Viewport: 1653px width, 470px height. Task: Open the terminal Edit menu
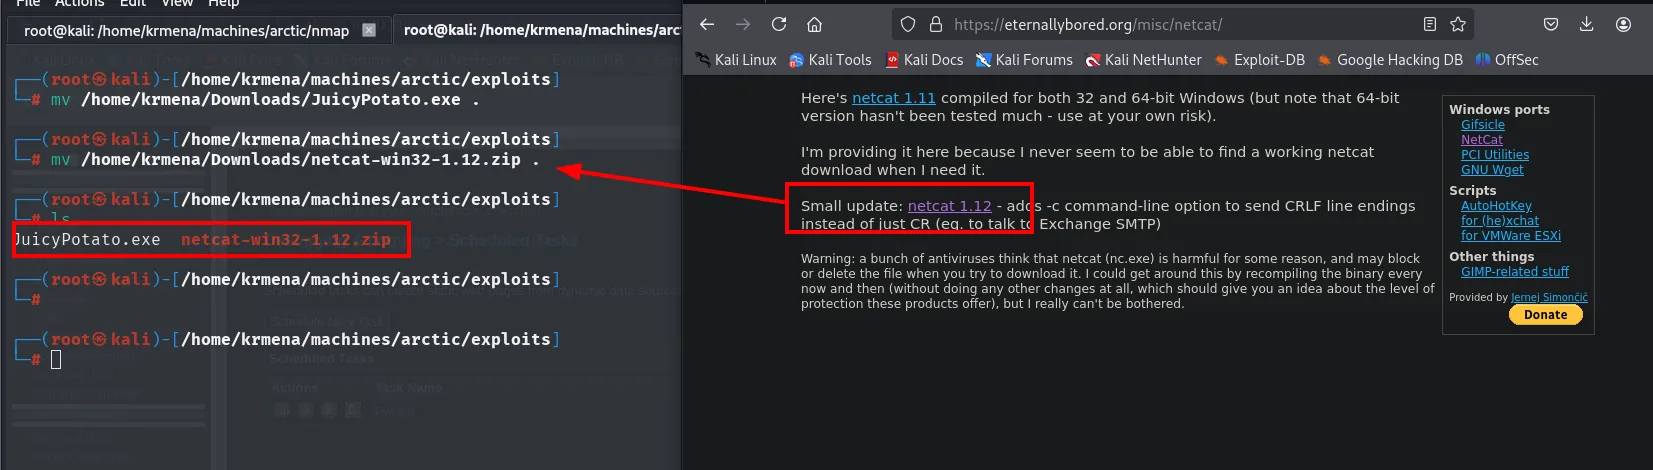(x=133, y=3)
